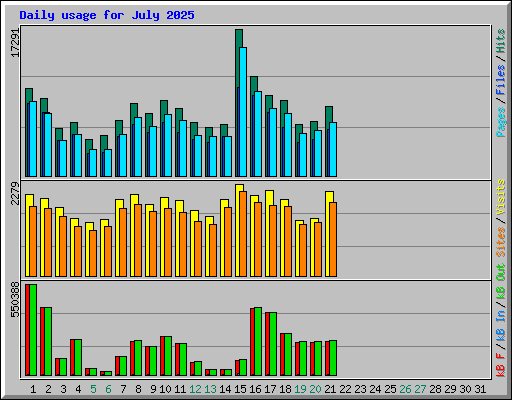Click the orange Sites bar for day 15
This screenshot has width=512, height=400.
(243, 234)
